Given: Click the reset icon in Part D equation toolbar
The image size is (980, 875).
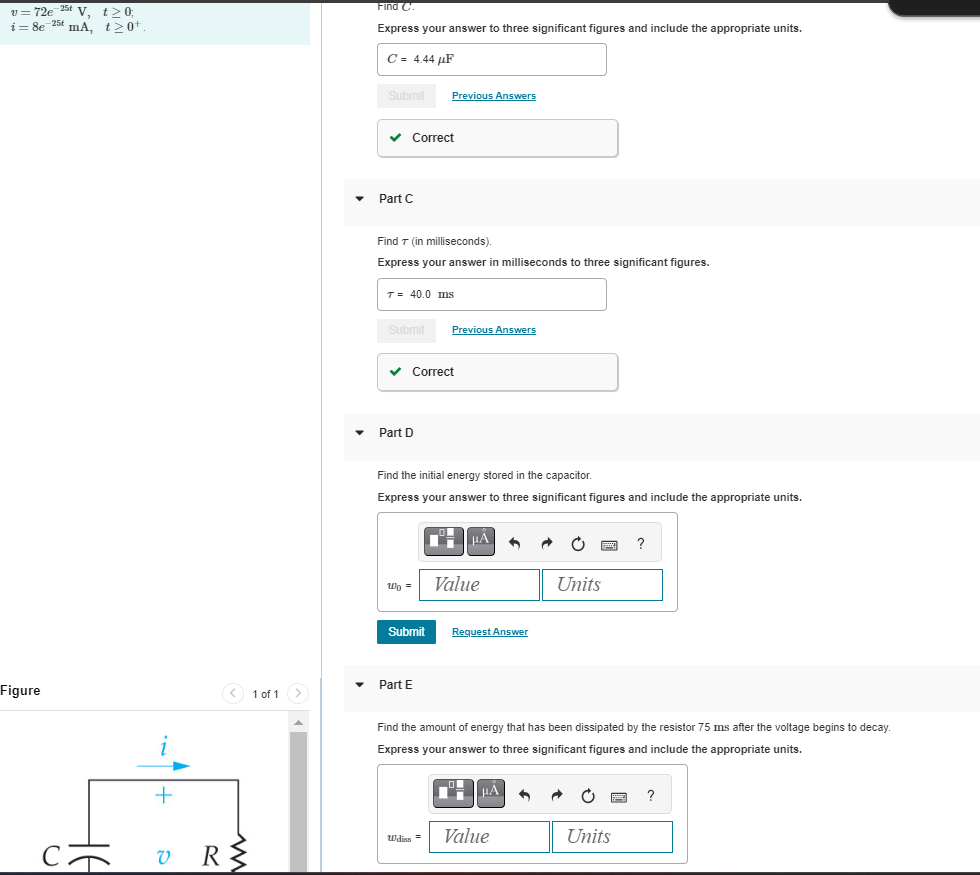Looking at the screenshot, I should 577,541.
